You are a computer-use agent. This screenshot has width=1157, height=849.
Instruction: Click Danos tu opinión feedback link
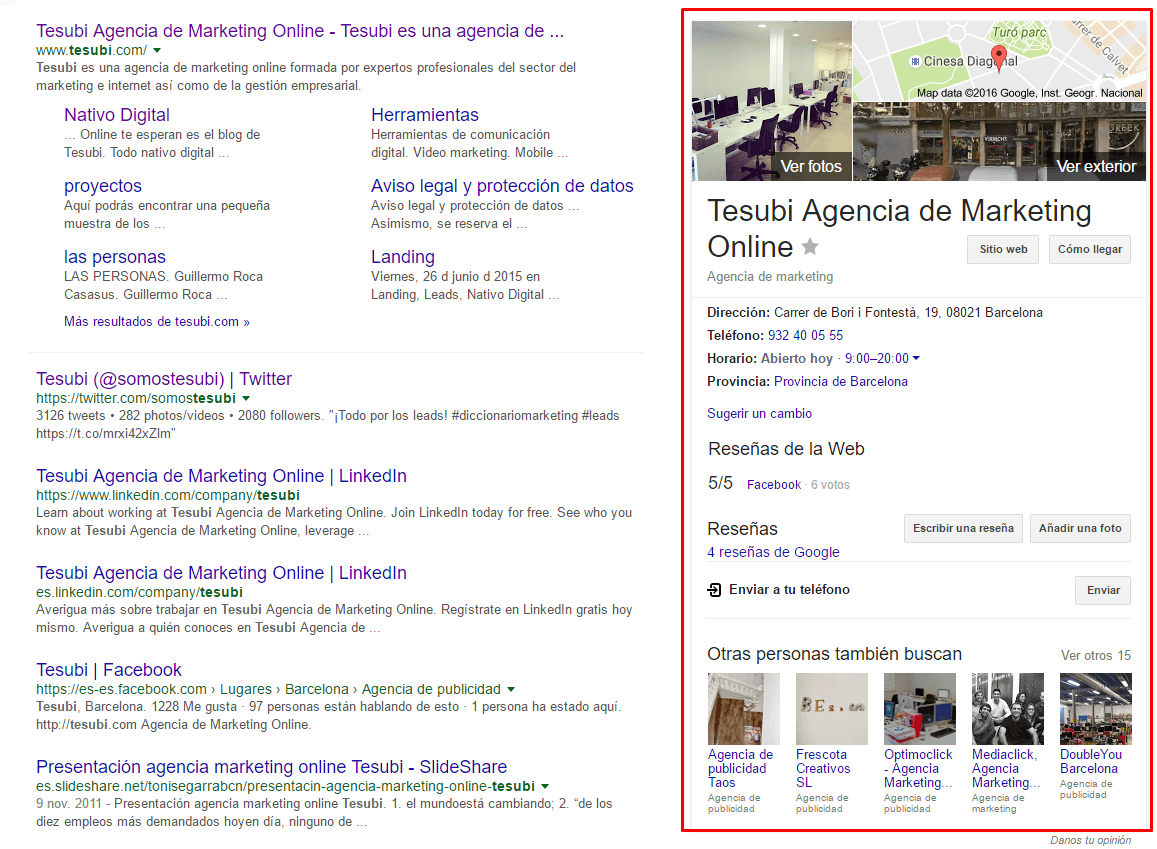(x=1091, y=840)
